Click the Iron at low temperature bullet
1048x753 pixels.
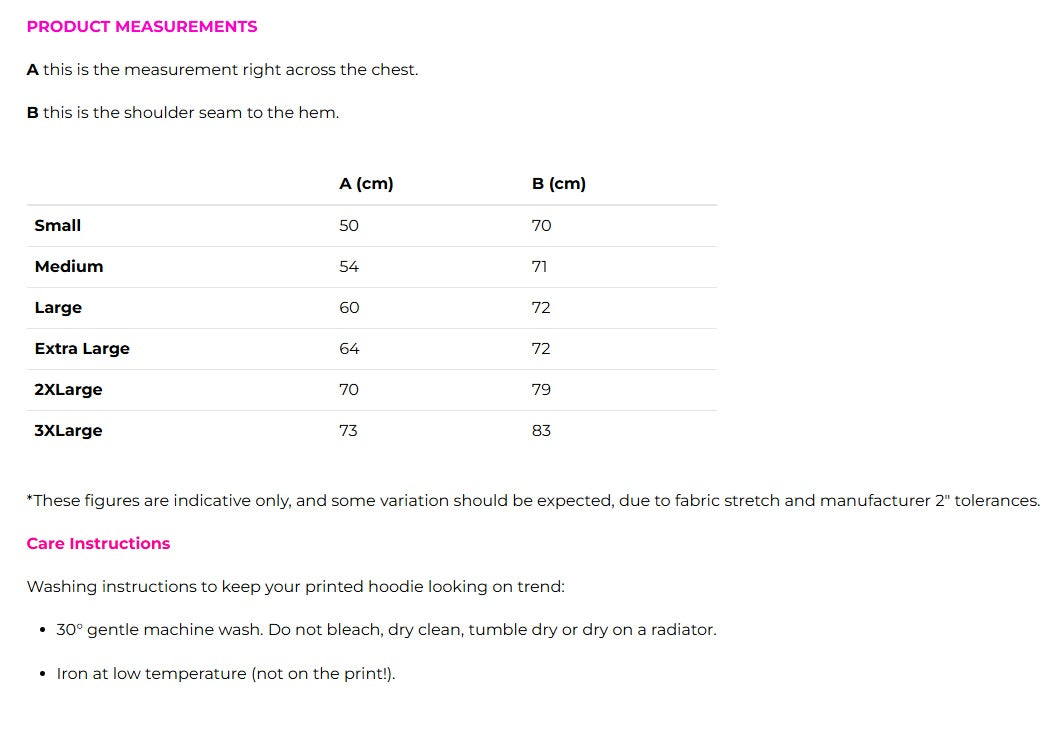(x=226, y=673)
